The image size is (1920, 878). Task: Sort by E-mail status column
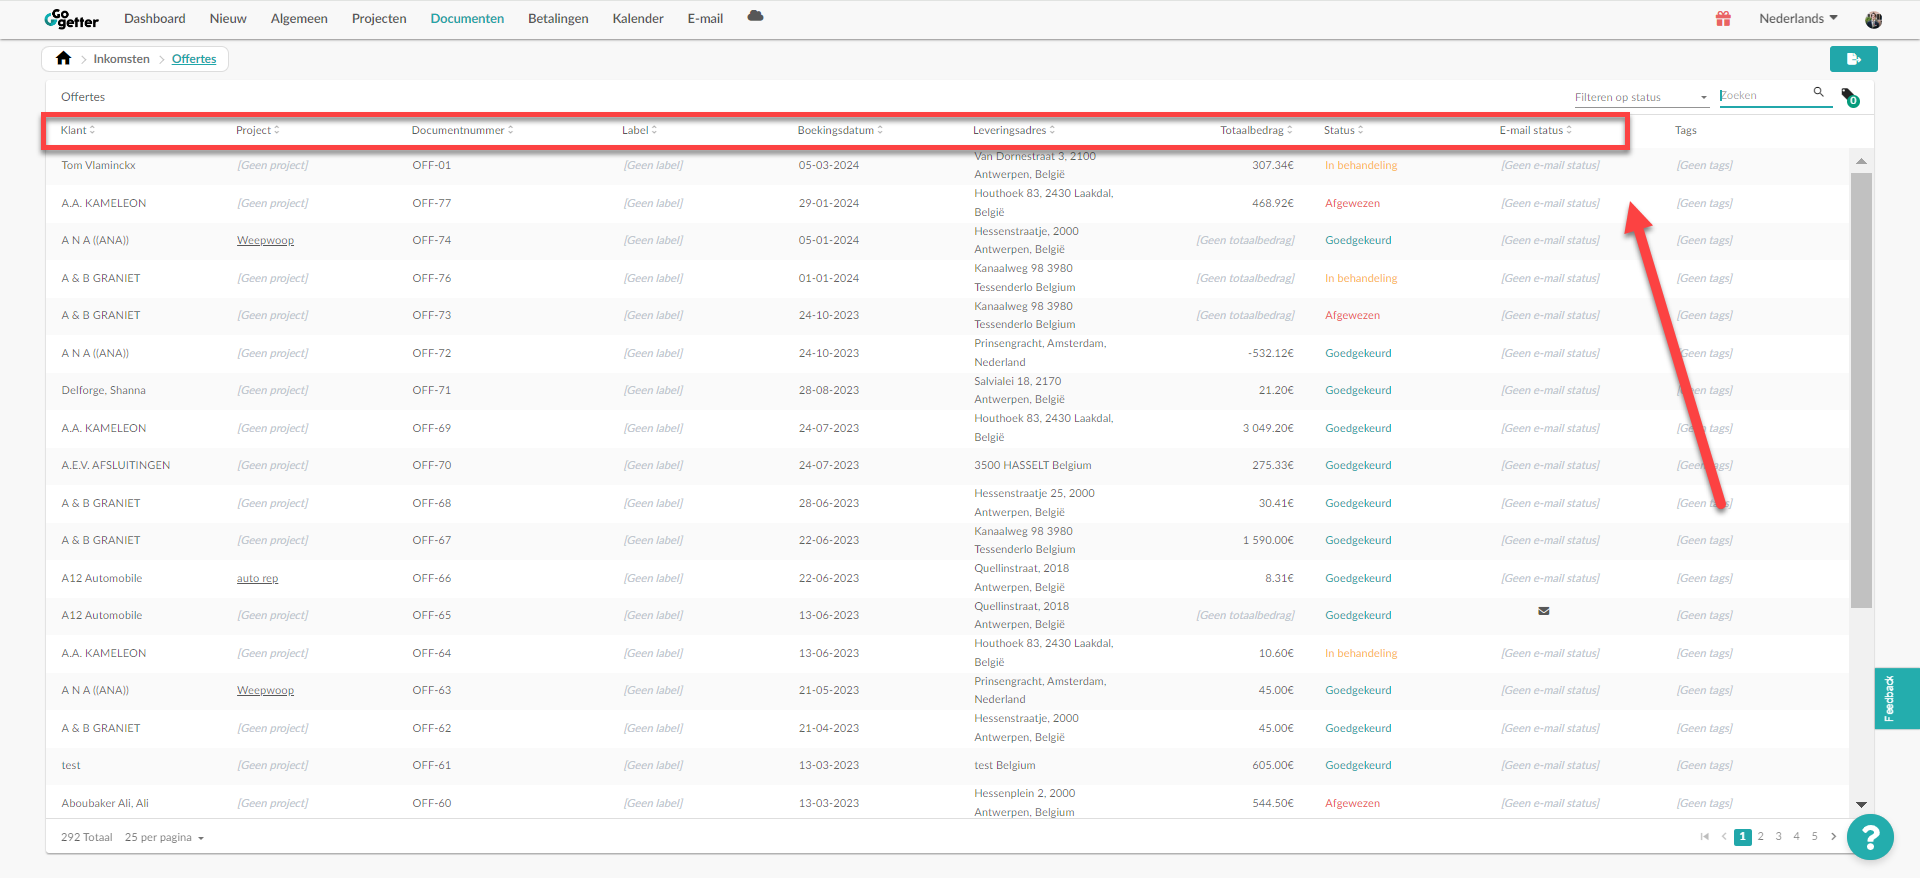(x=1535, y=130)
